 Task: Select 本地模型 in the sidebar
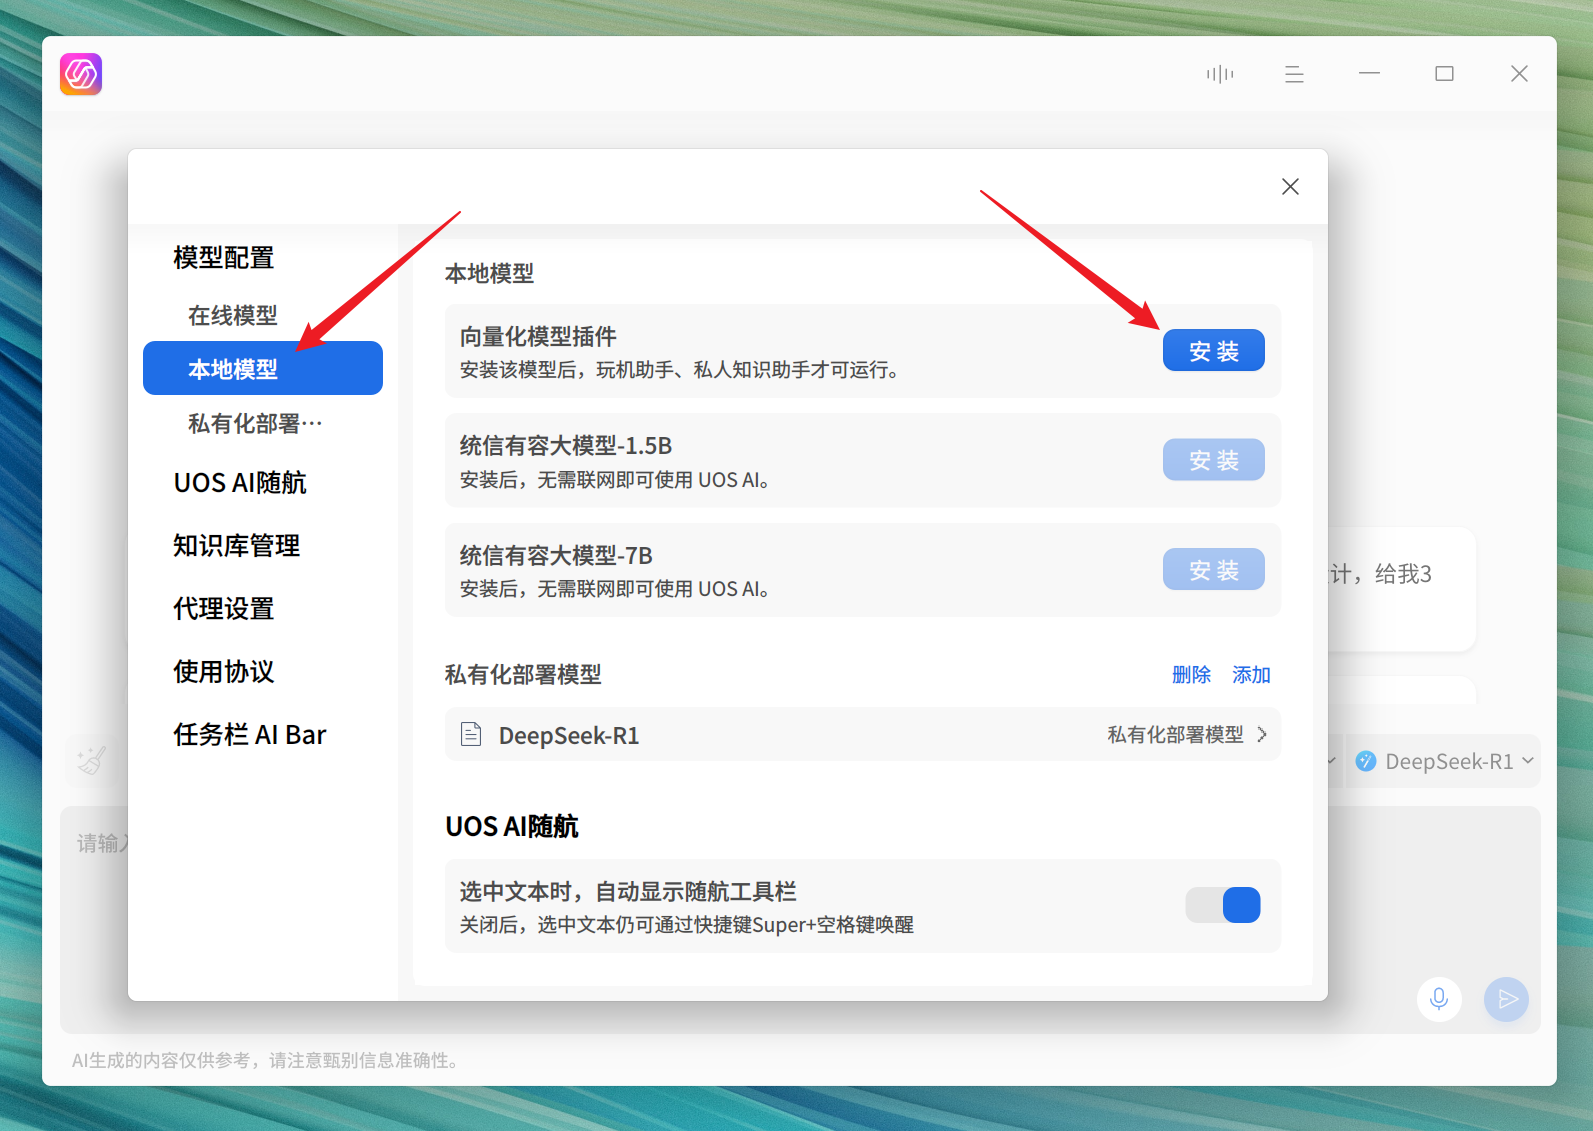click(263, 368)
